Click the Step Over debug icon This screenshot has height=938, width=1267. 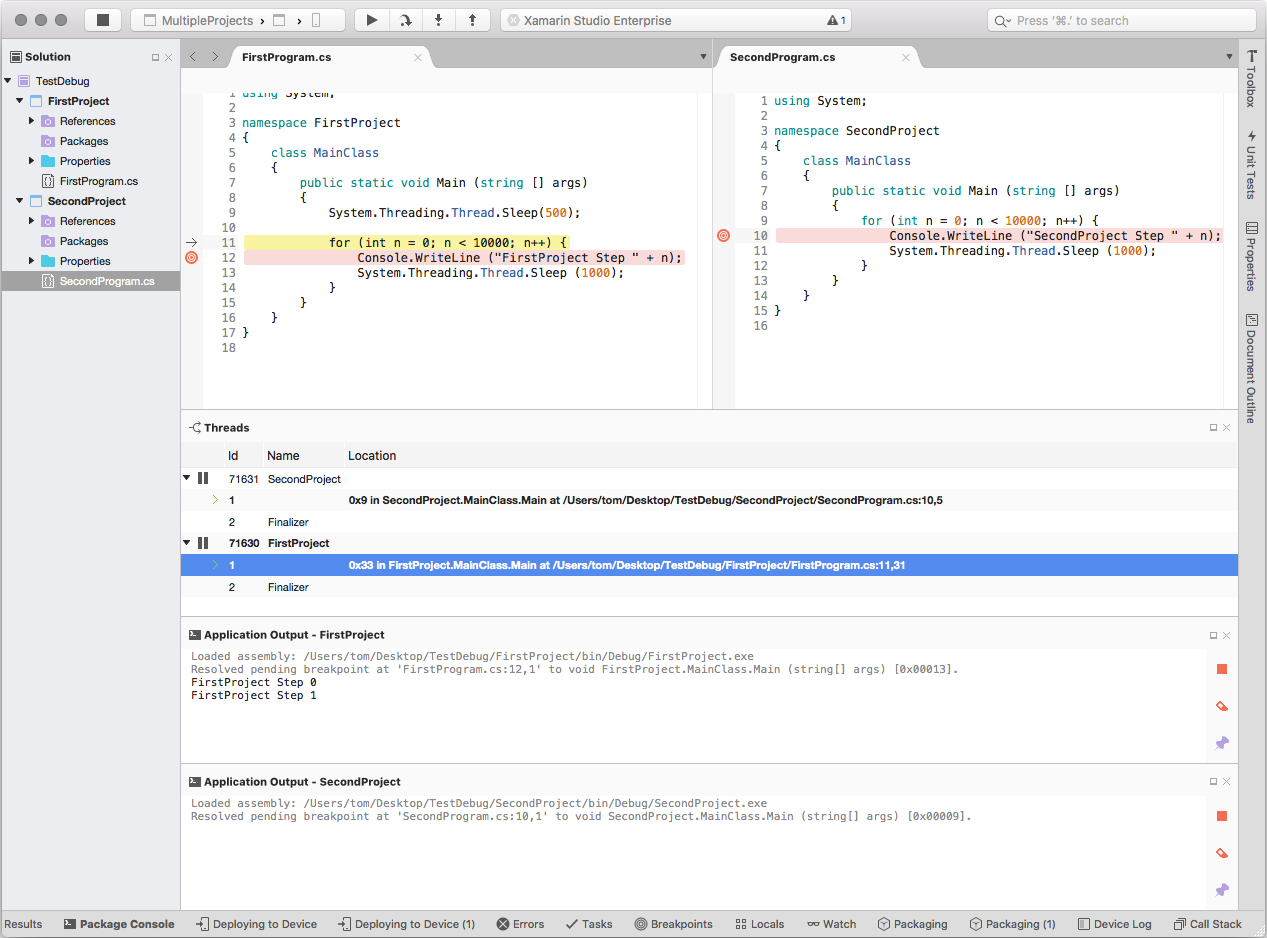(x=404, y=19)
